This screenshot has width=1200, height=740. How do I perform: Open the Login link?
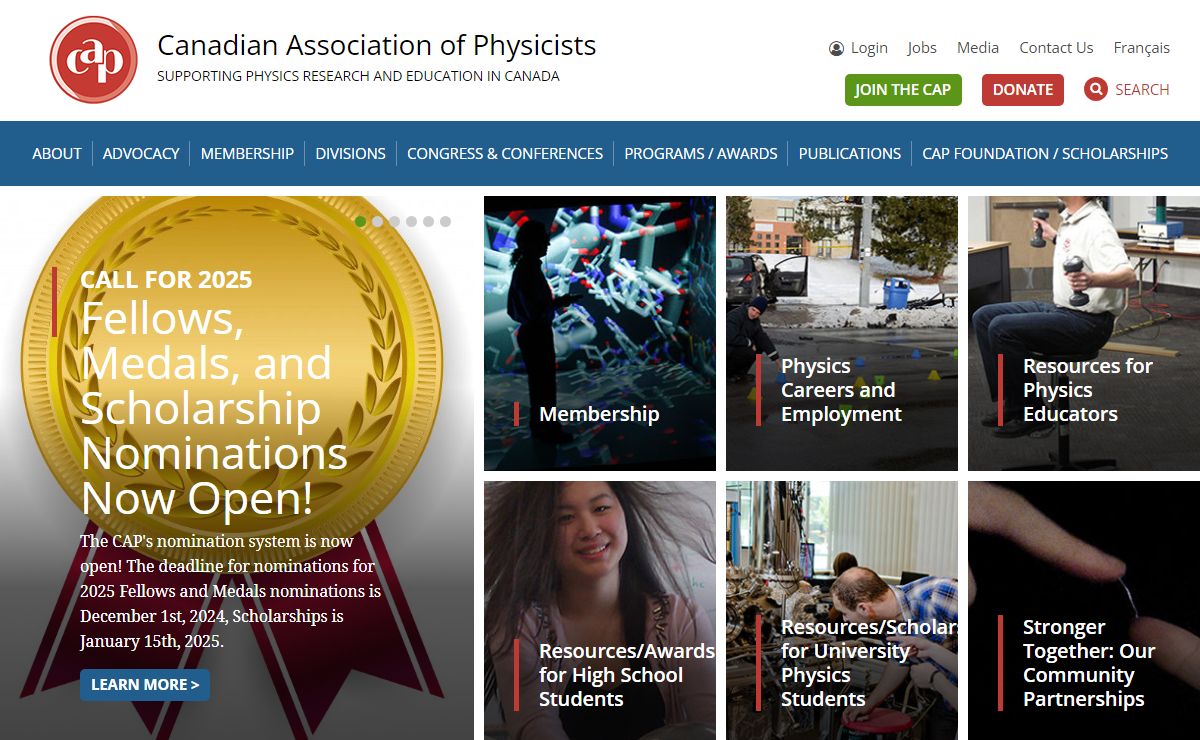click(869, 48)
